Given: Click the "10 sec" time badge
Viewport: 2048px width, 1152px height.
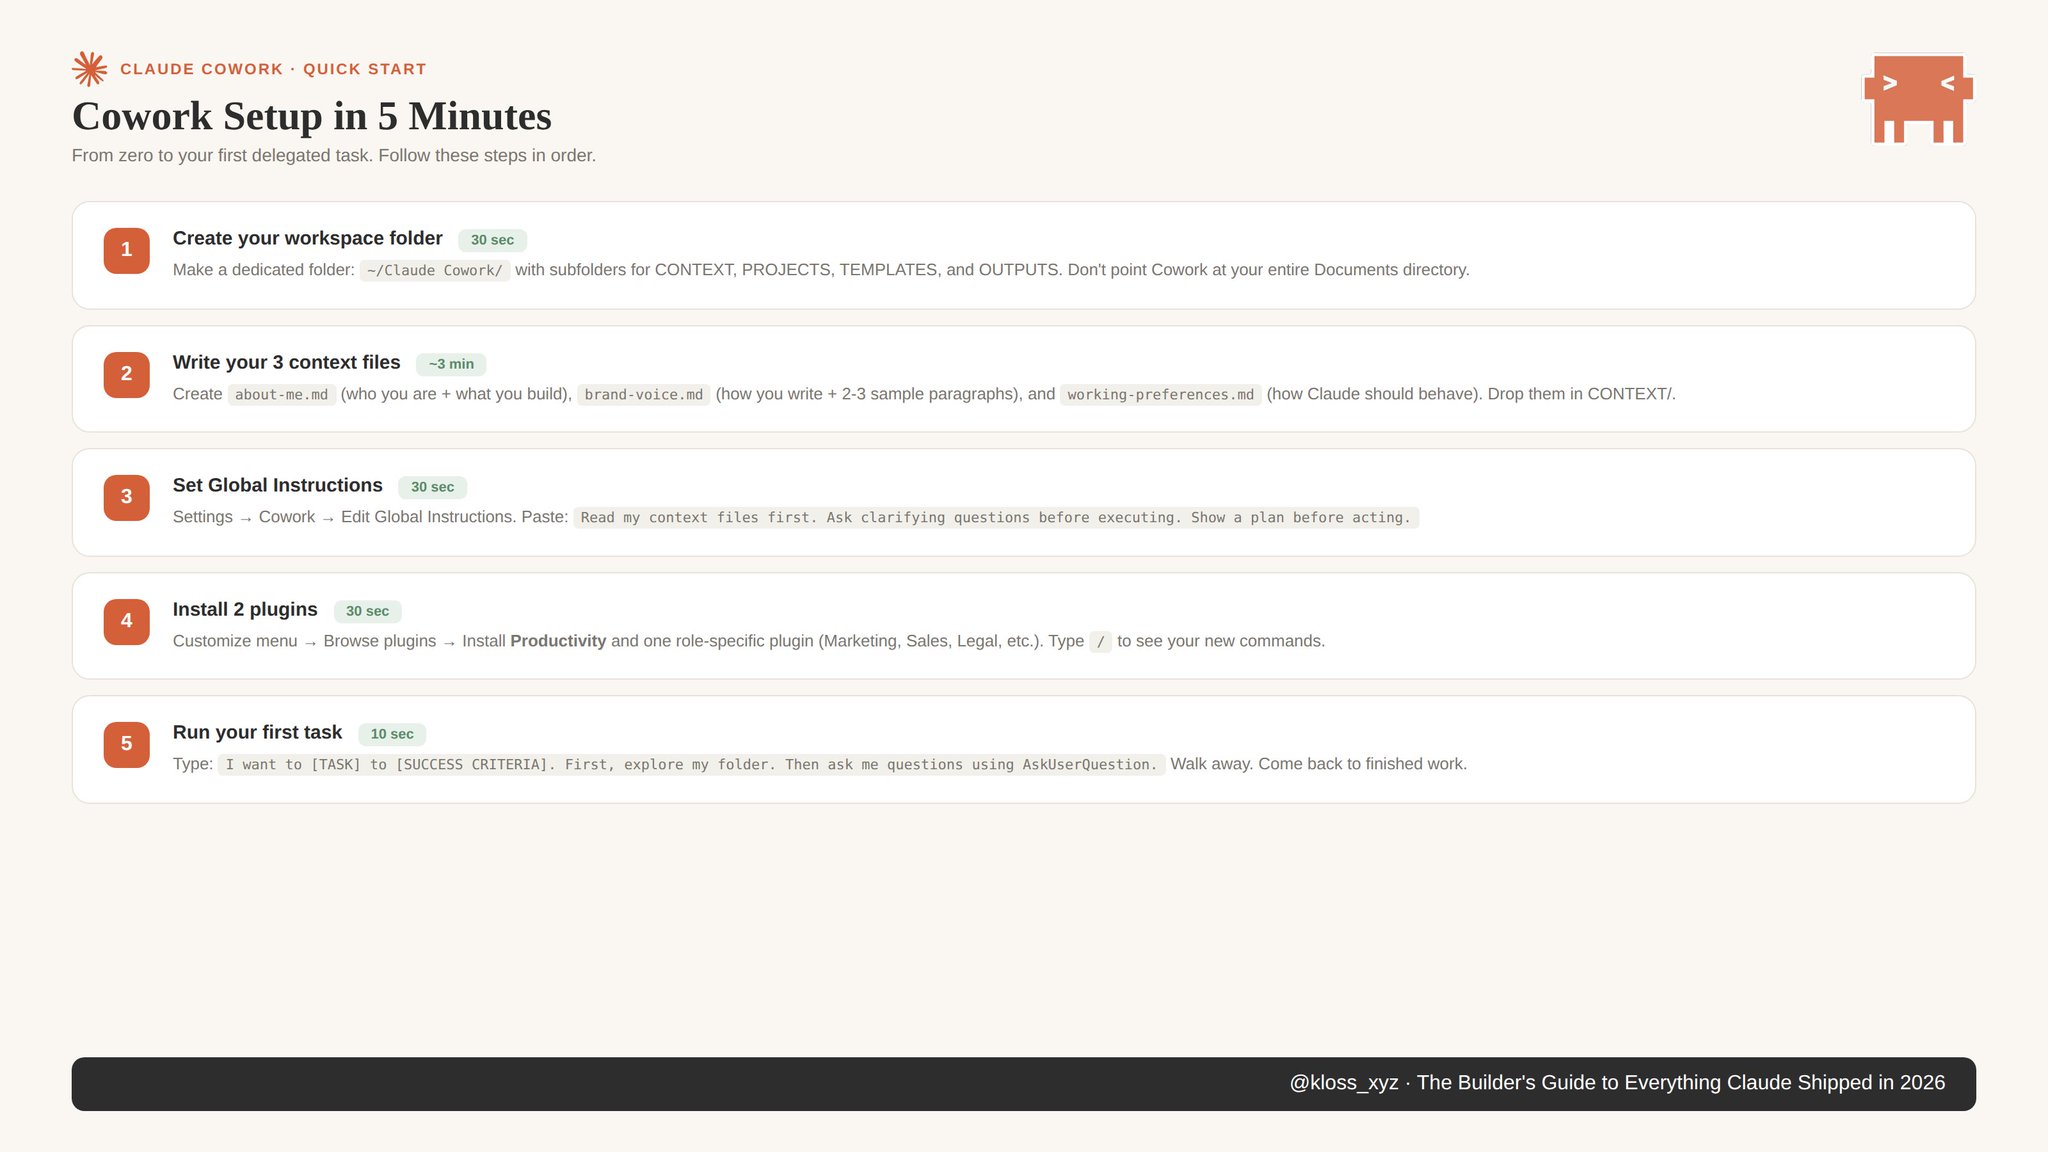Looking at the screenshot, I should click(392, 734).
